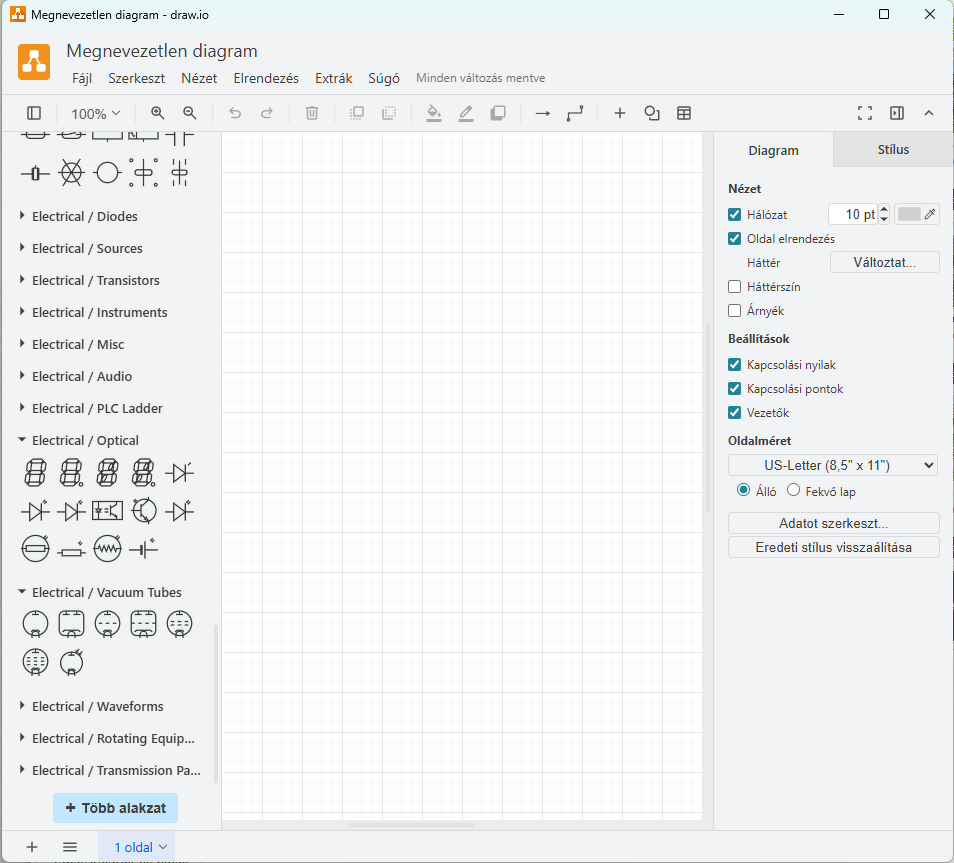Click the bring to front icon

(x=357, y=113)
